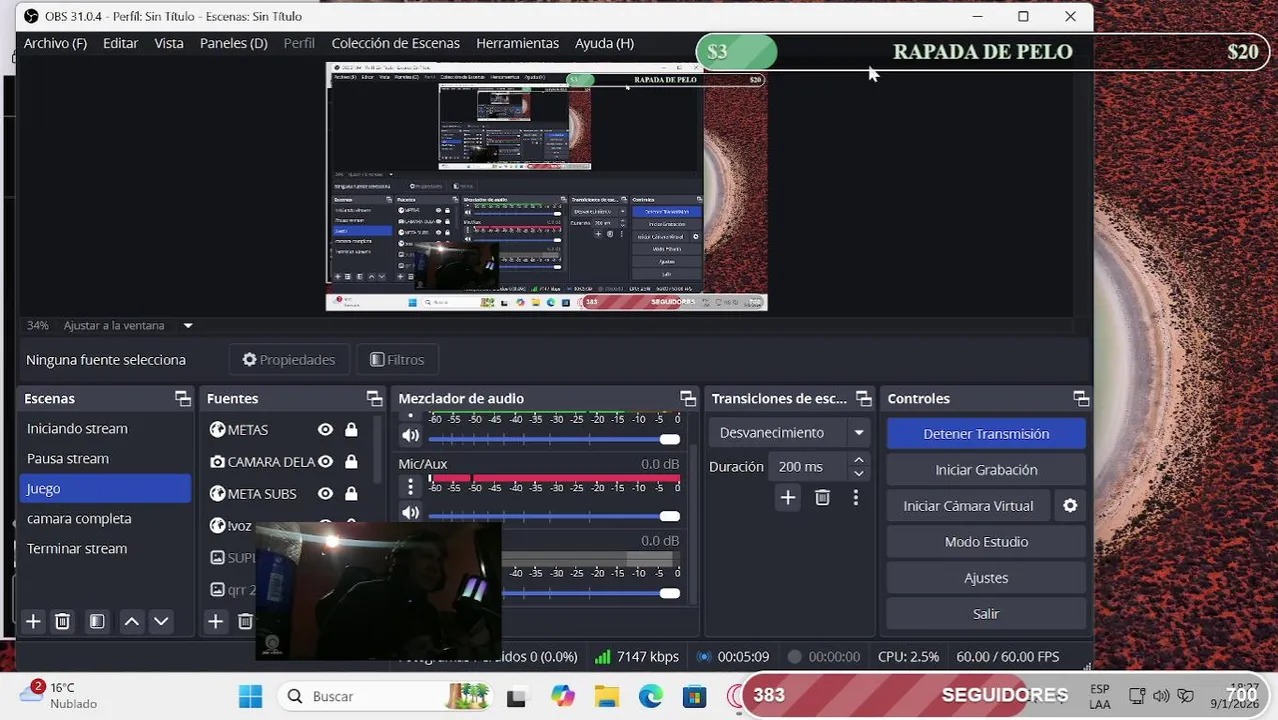
Task: Hide the CAMARA DELA source
Action: 325,461
